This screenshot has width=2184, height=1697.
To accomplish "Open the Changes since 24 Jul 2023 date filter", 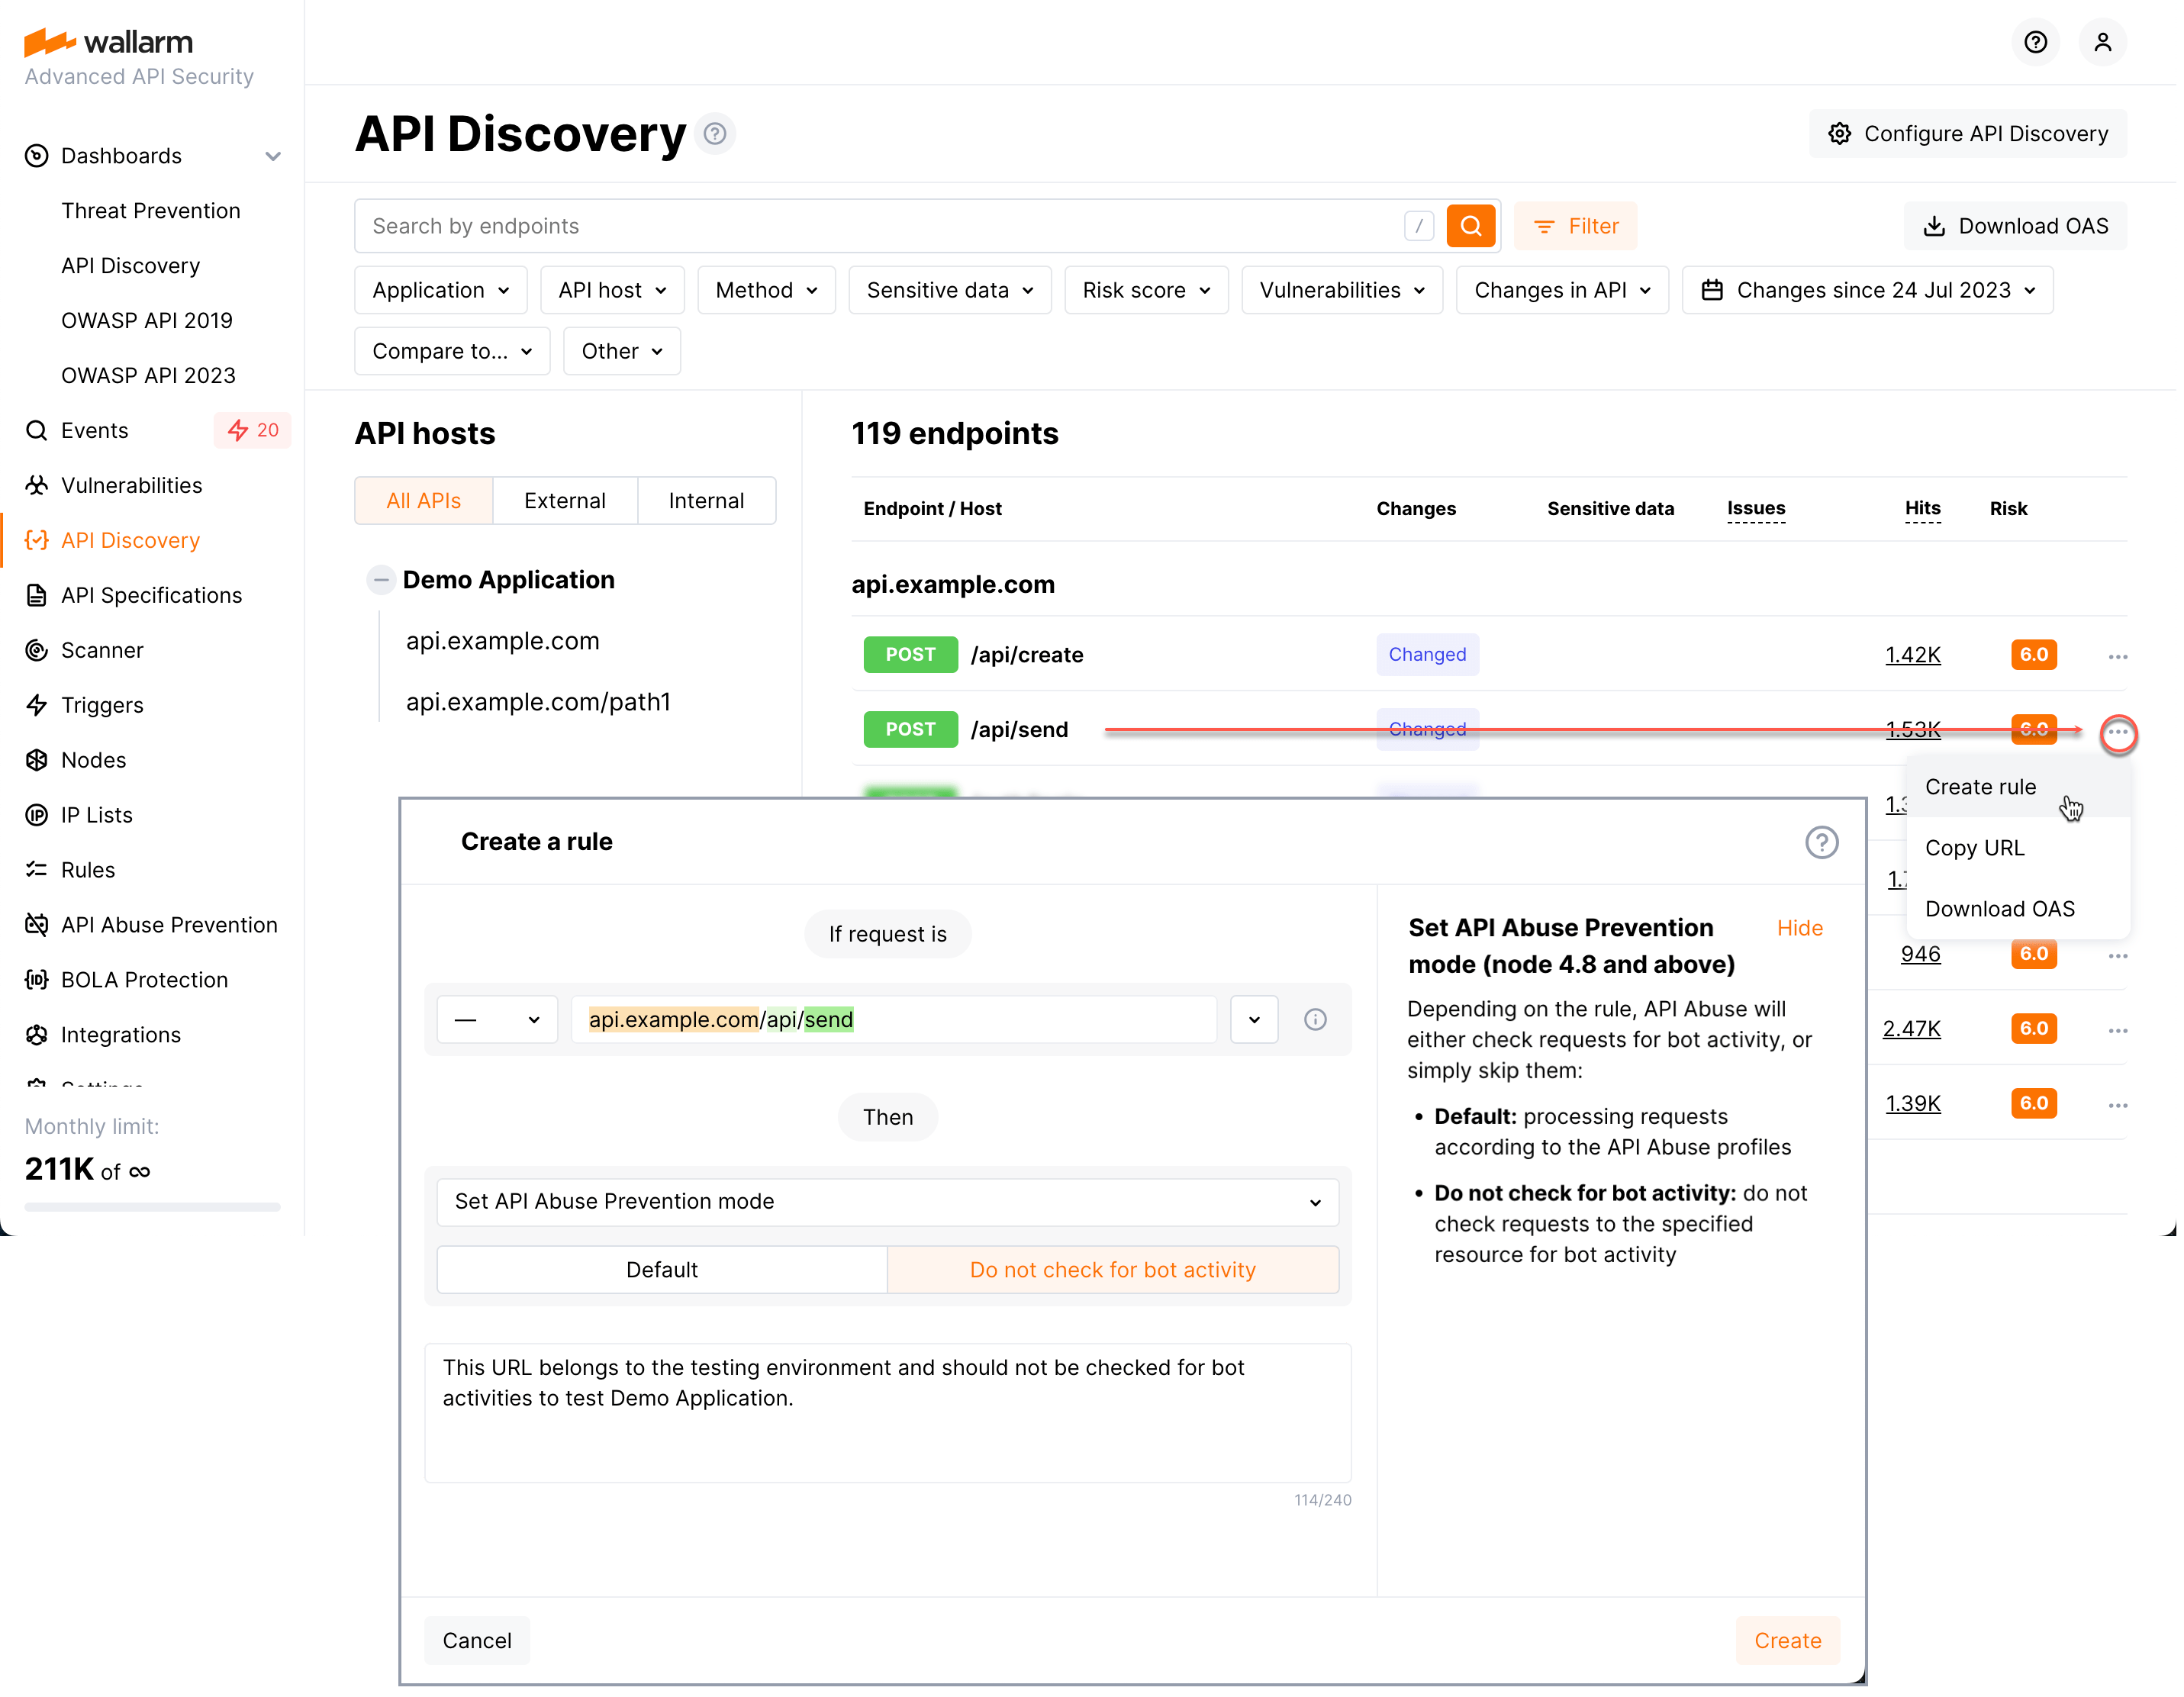I will tap(1867, 290).
